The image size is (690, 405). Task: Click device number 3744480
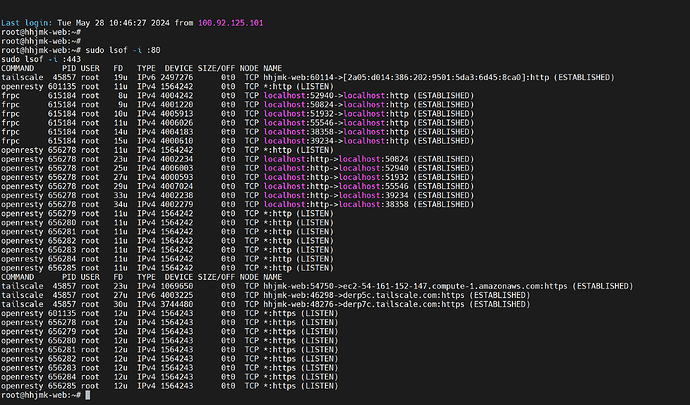(176, 304)
